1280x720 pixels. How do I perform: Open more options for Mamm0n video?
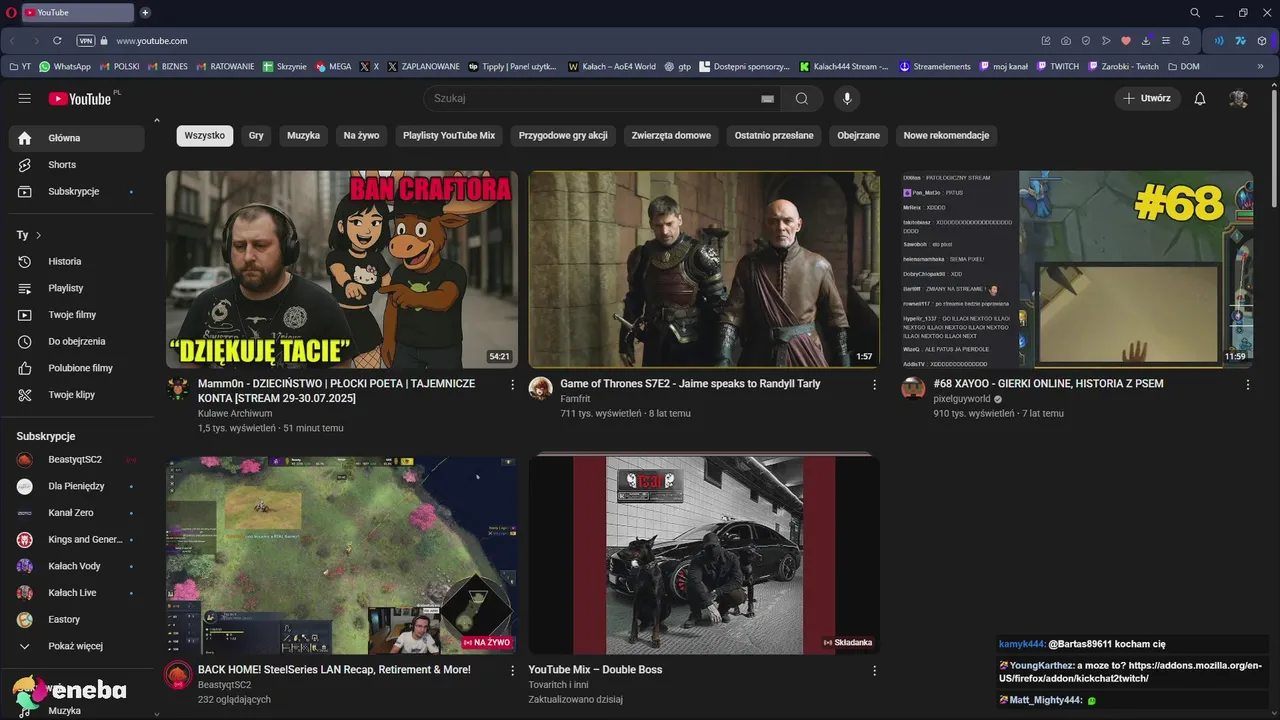(513, 385)
